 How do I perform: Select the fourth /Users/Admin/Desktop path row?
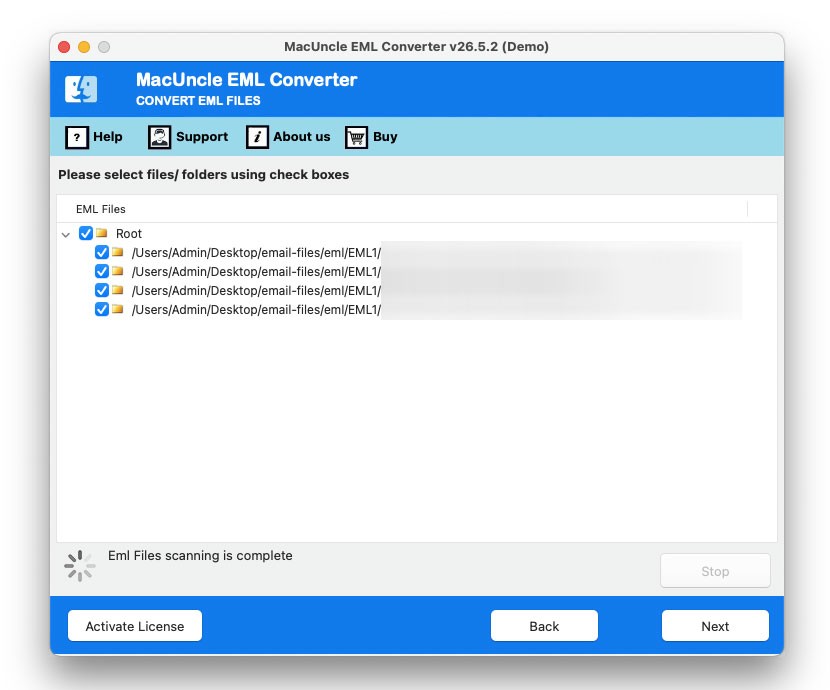(x=256, y=310)
